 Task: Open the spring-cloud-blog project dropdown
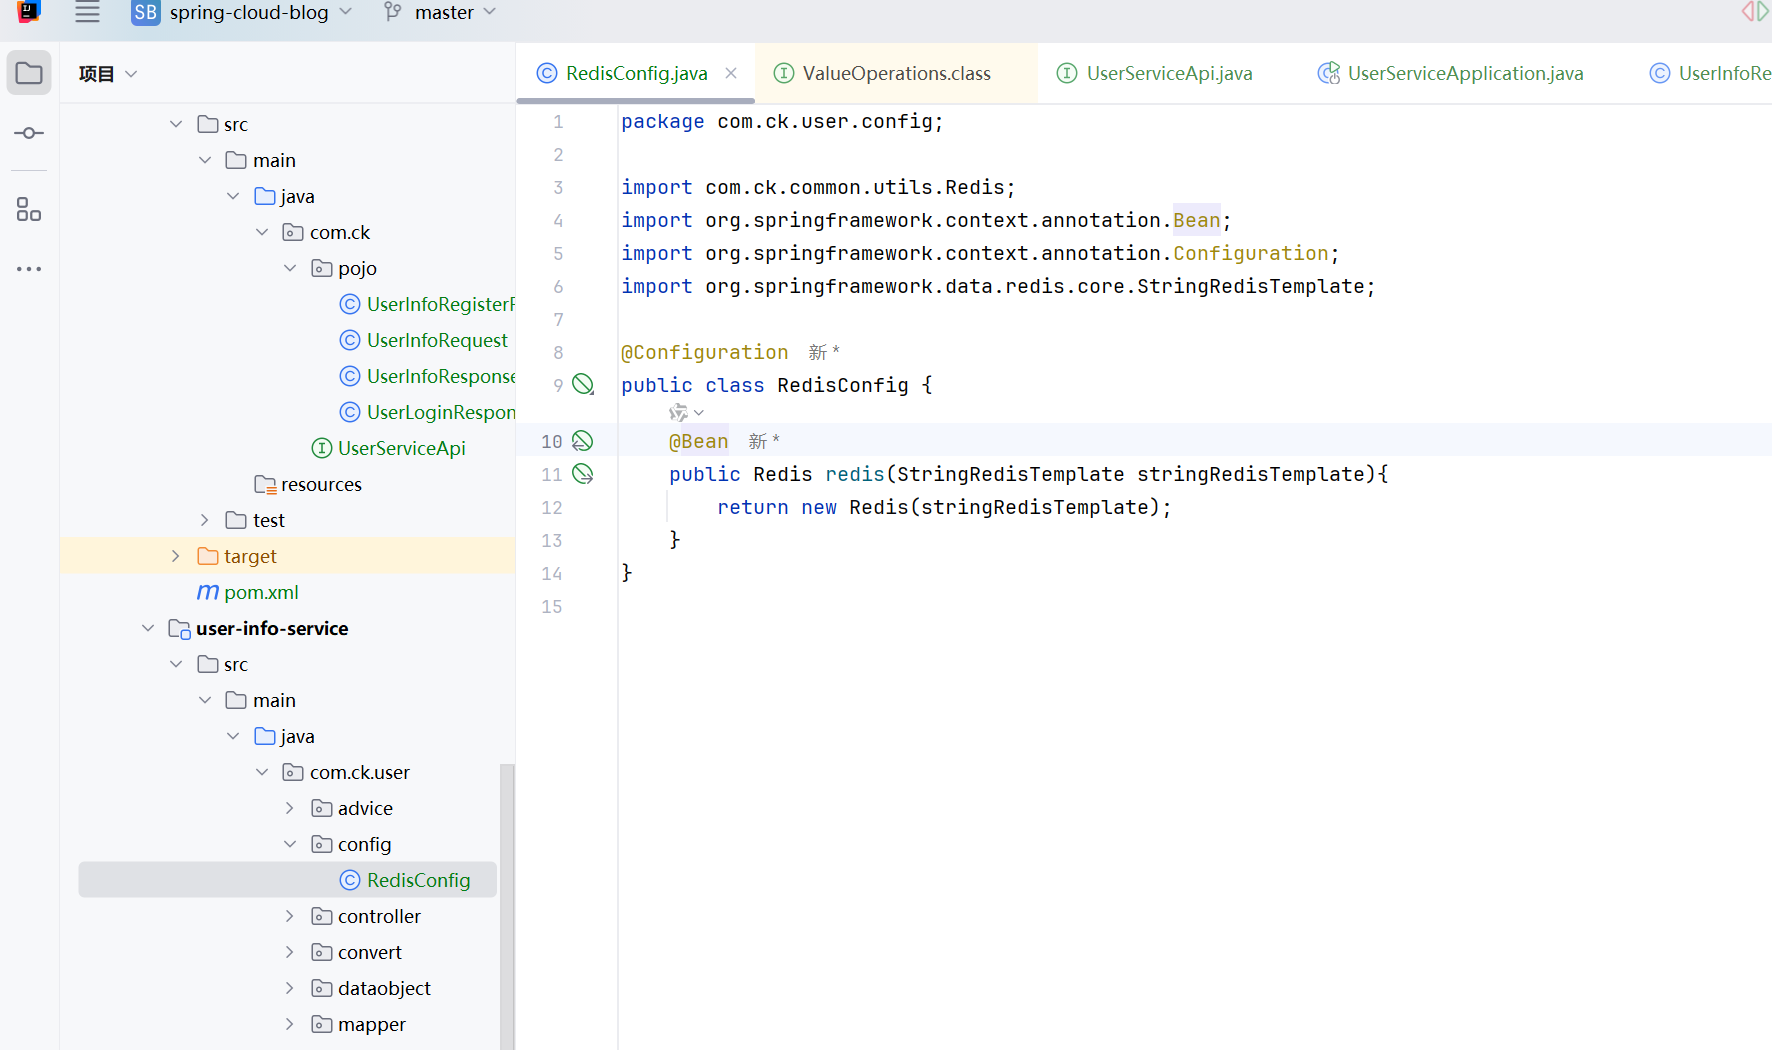[261, 12]
